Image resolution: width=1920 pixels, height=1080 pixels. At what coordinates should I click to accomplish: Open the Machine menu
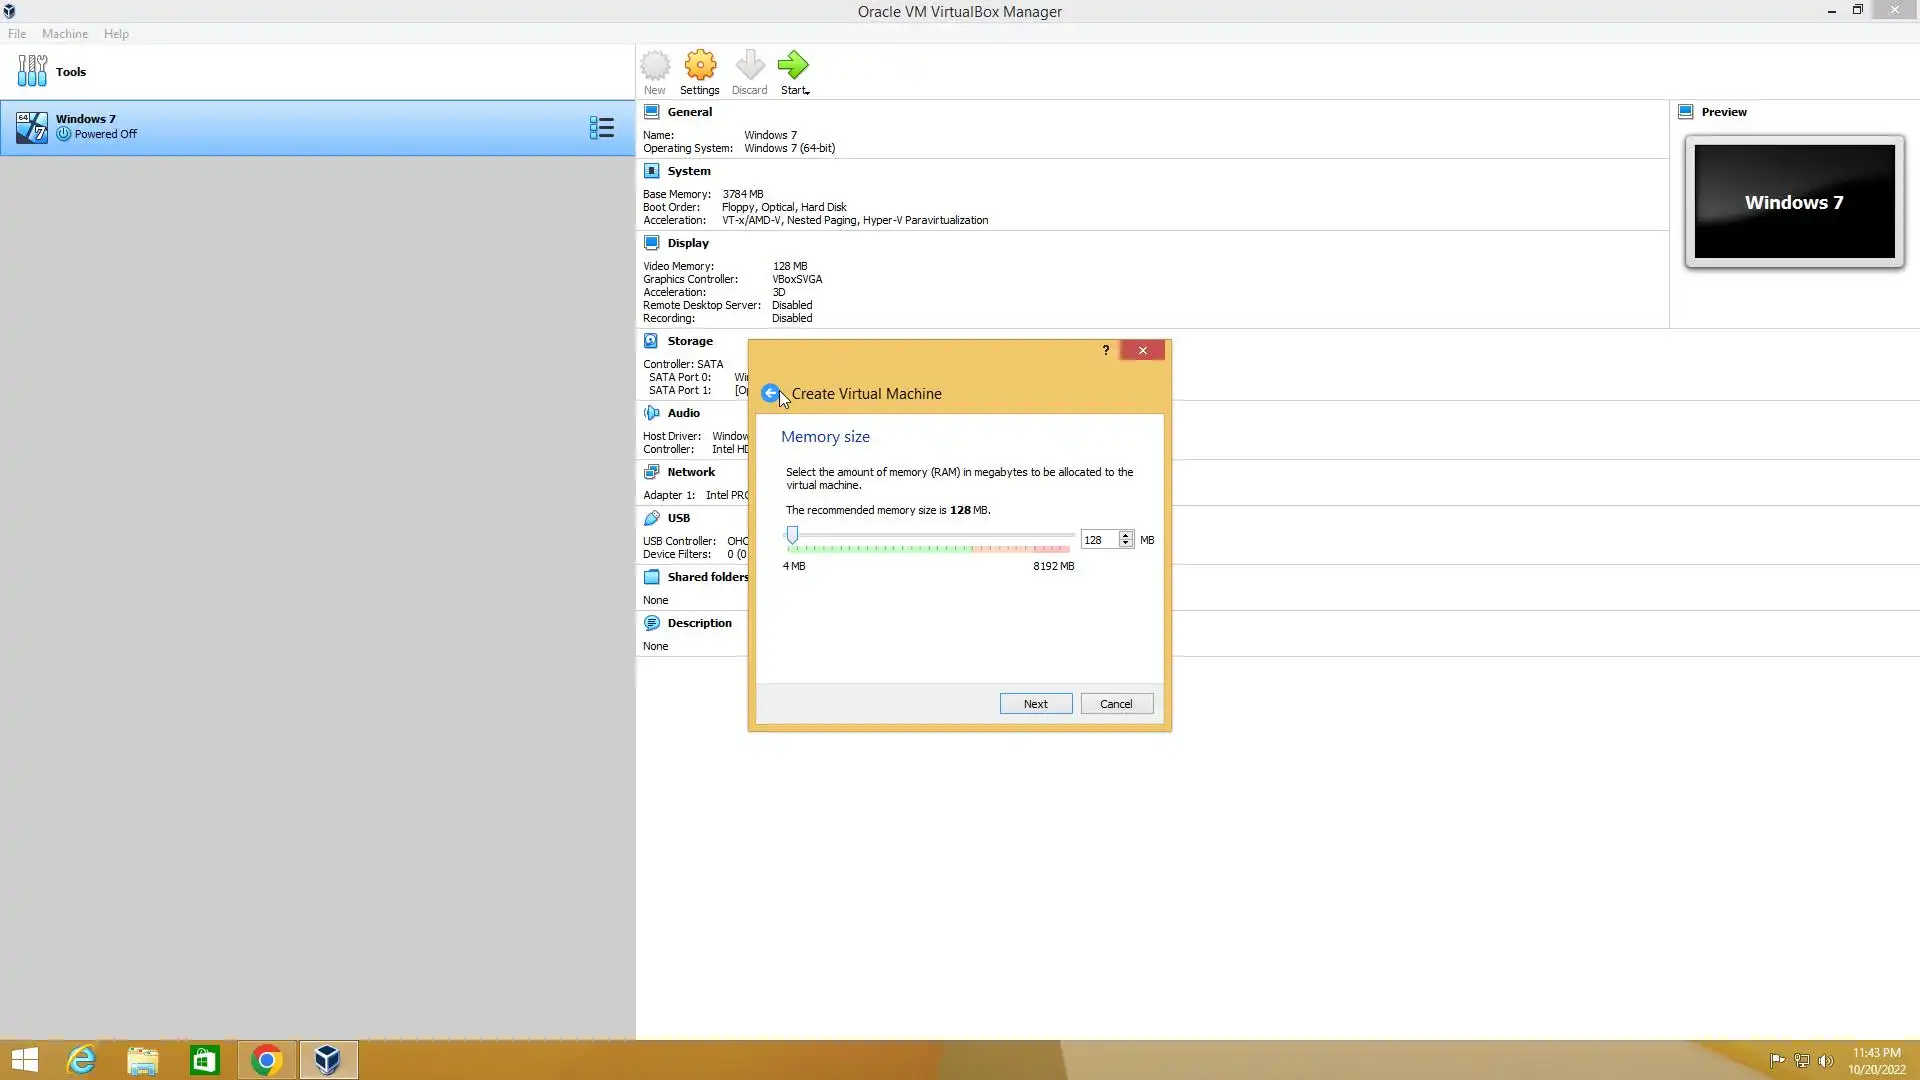click(65, 33)
